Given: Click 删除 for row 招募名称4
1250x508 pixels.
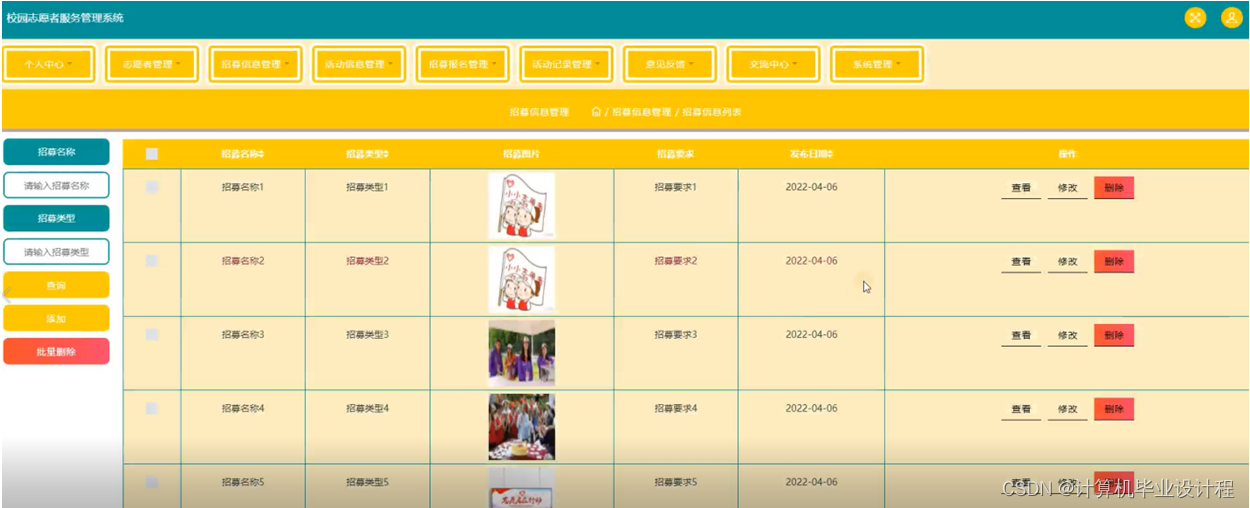Looking at the screenshot, I should pos(1114,410).
